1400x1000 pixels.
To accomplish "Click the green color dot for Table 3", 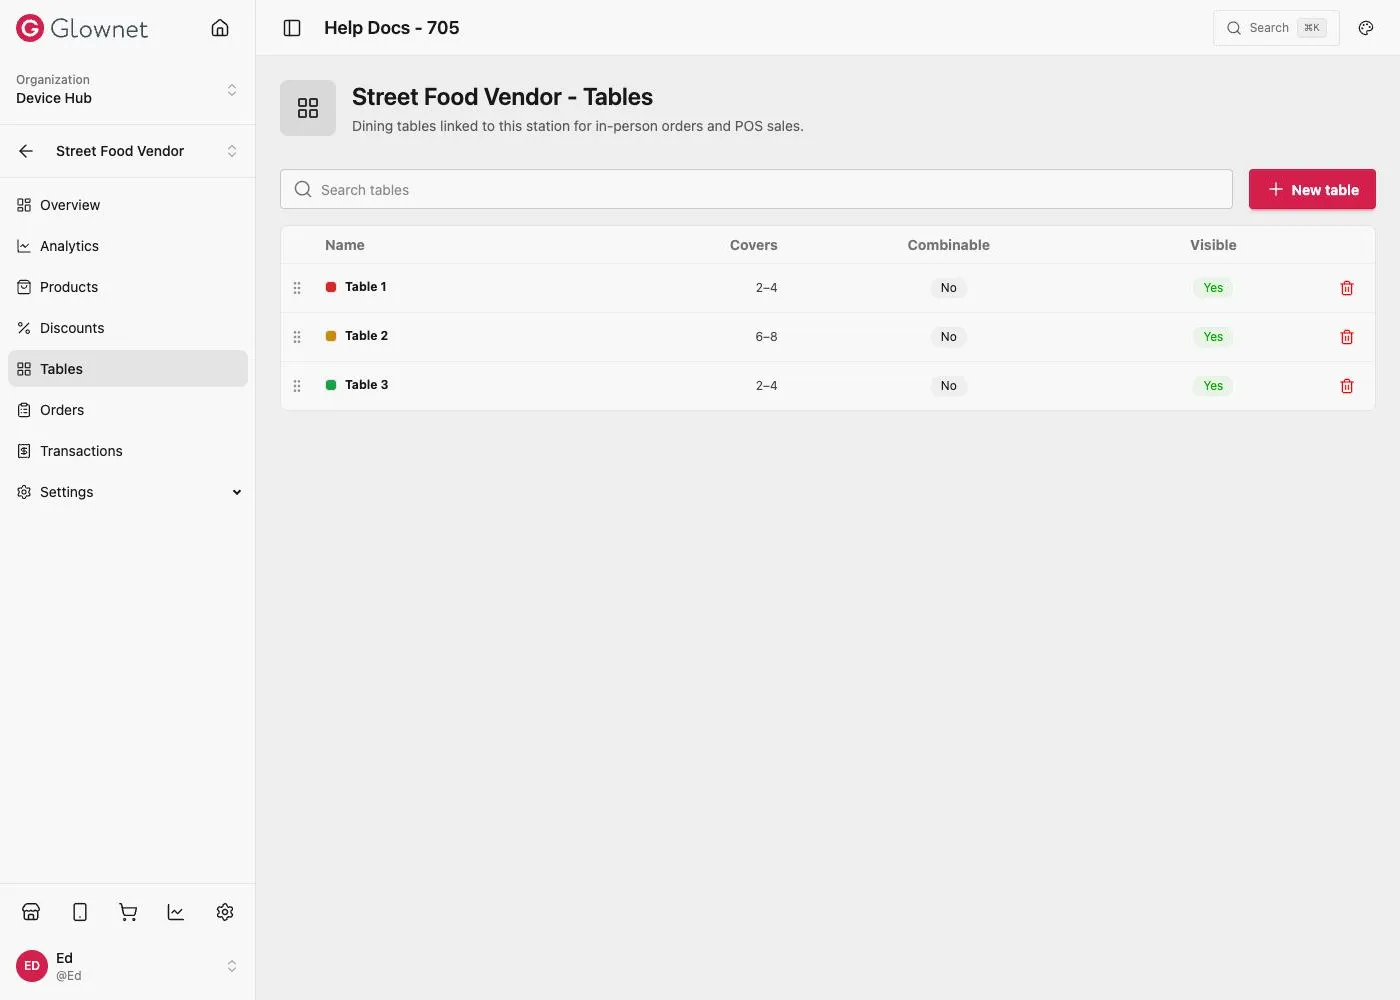I will point(331,385).
